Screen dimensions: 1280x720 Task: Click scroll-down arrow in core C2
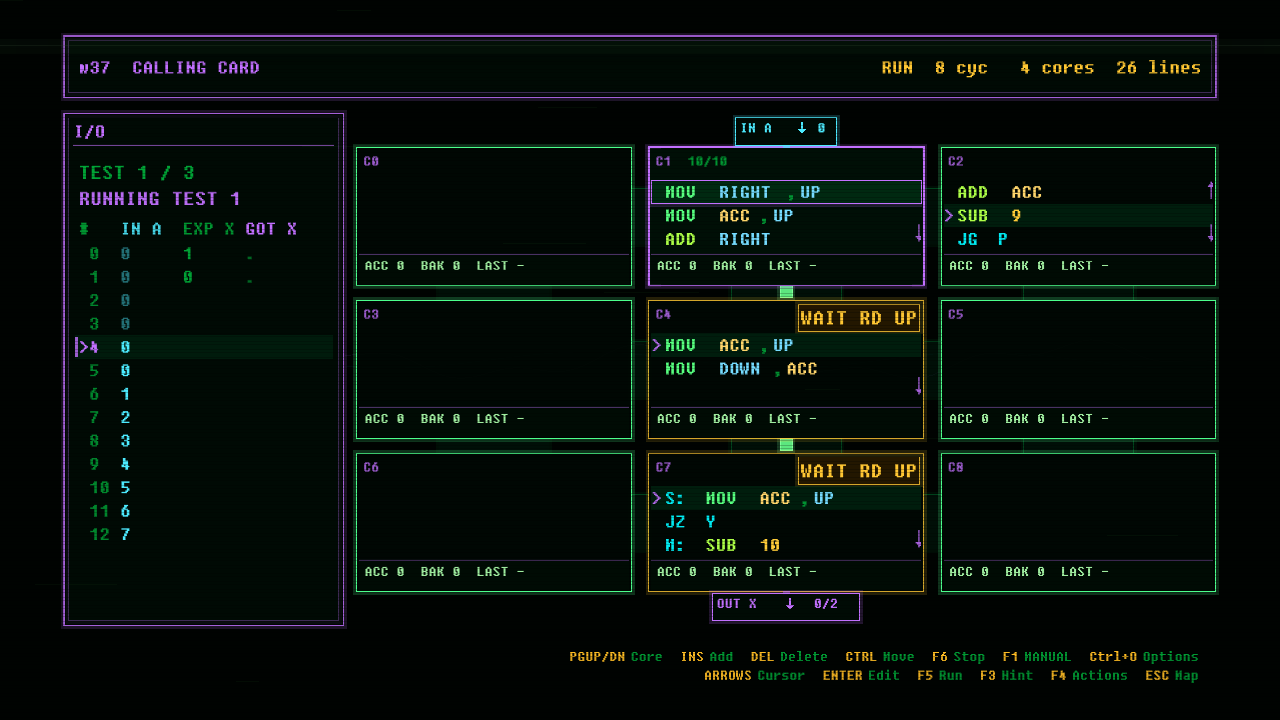click(x=1211, y=233)
